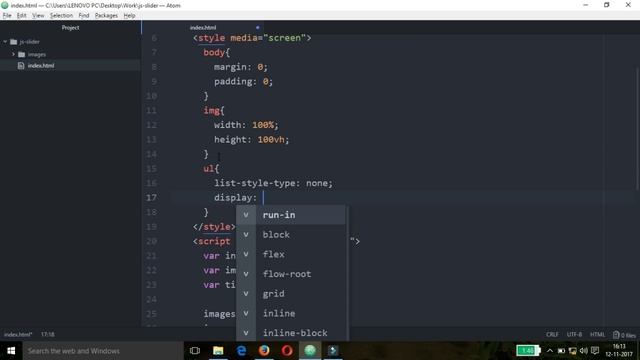Choose inline-block from autocomplete suggestions
Screen dimensions: 640x360
(x=291, y=333)
